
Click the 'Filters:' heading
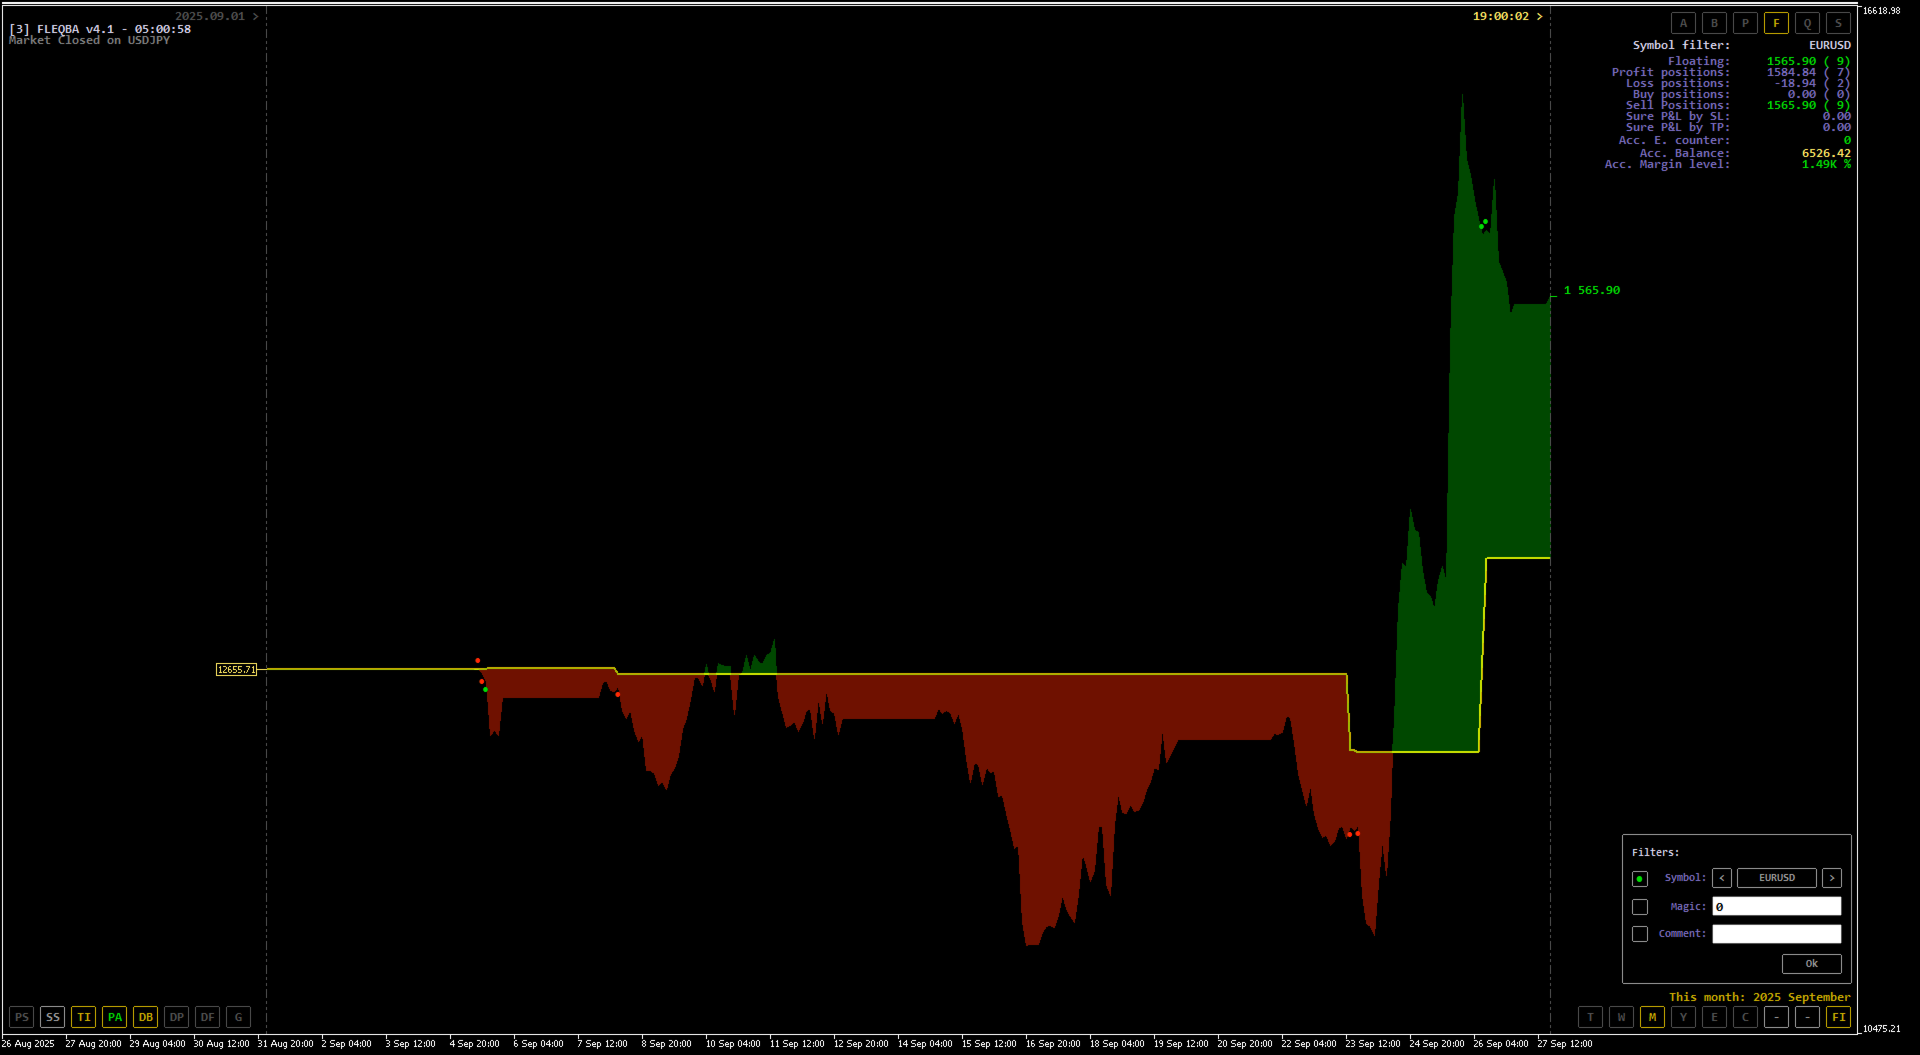(1656, 853)
